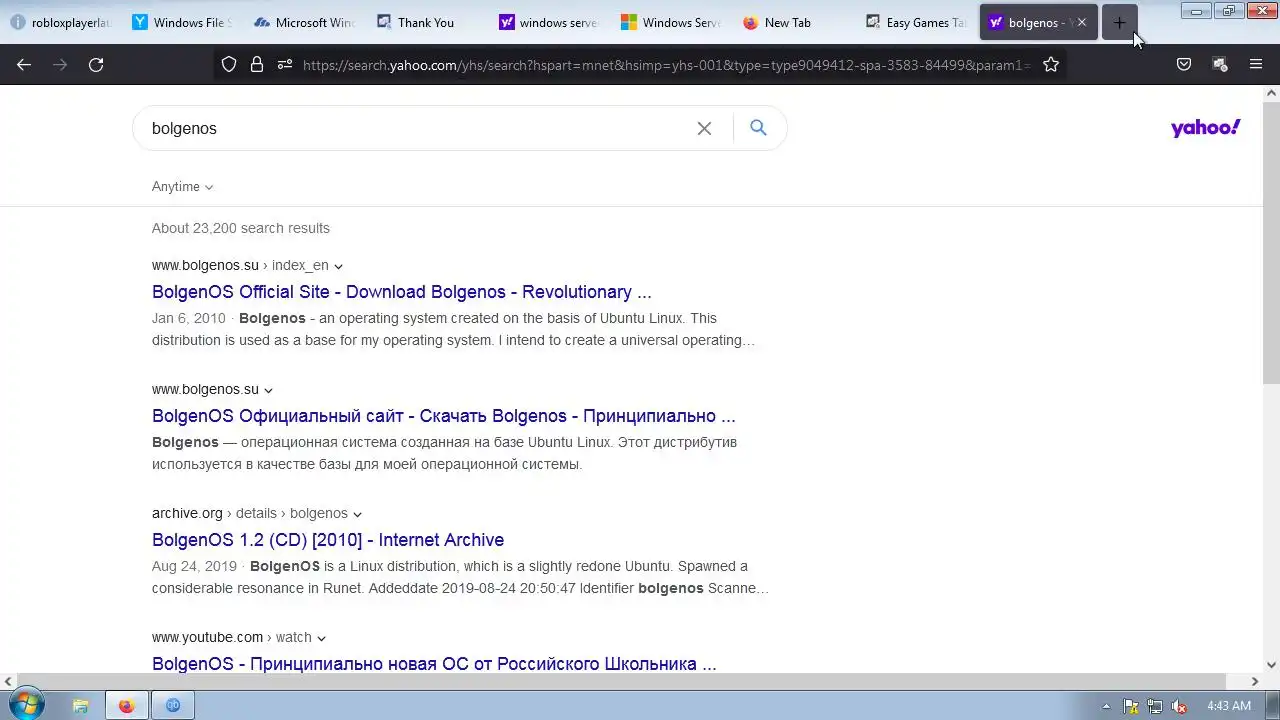Open the Save to Pocket icon

(1184, 64)
